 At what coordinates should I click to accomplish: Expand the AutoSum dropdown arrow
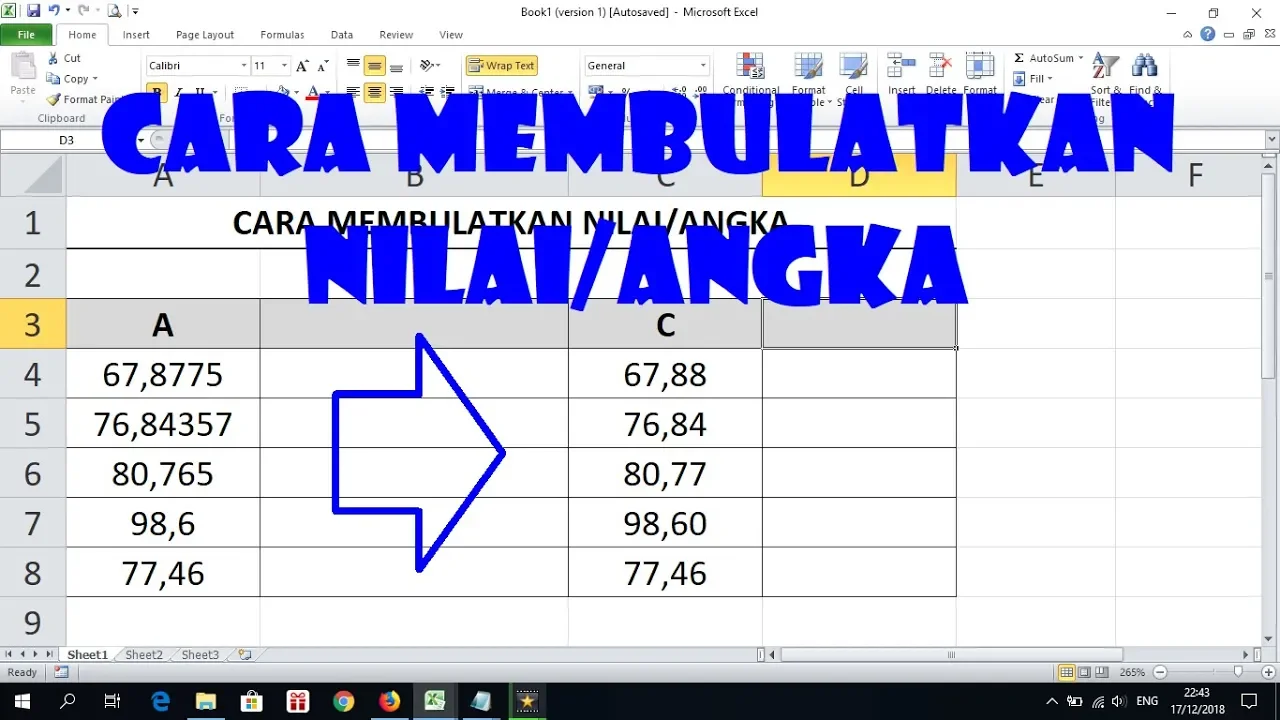(1081, 58)
